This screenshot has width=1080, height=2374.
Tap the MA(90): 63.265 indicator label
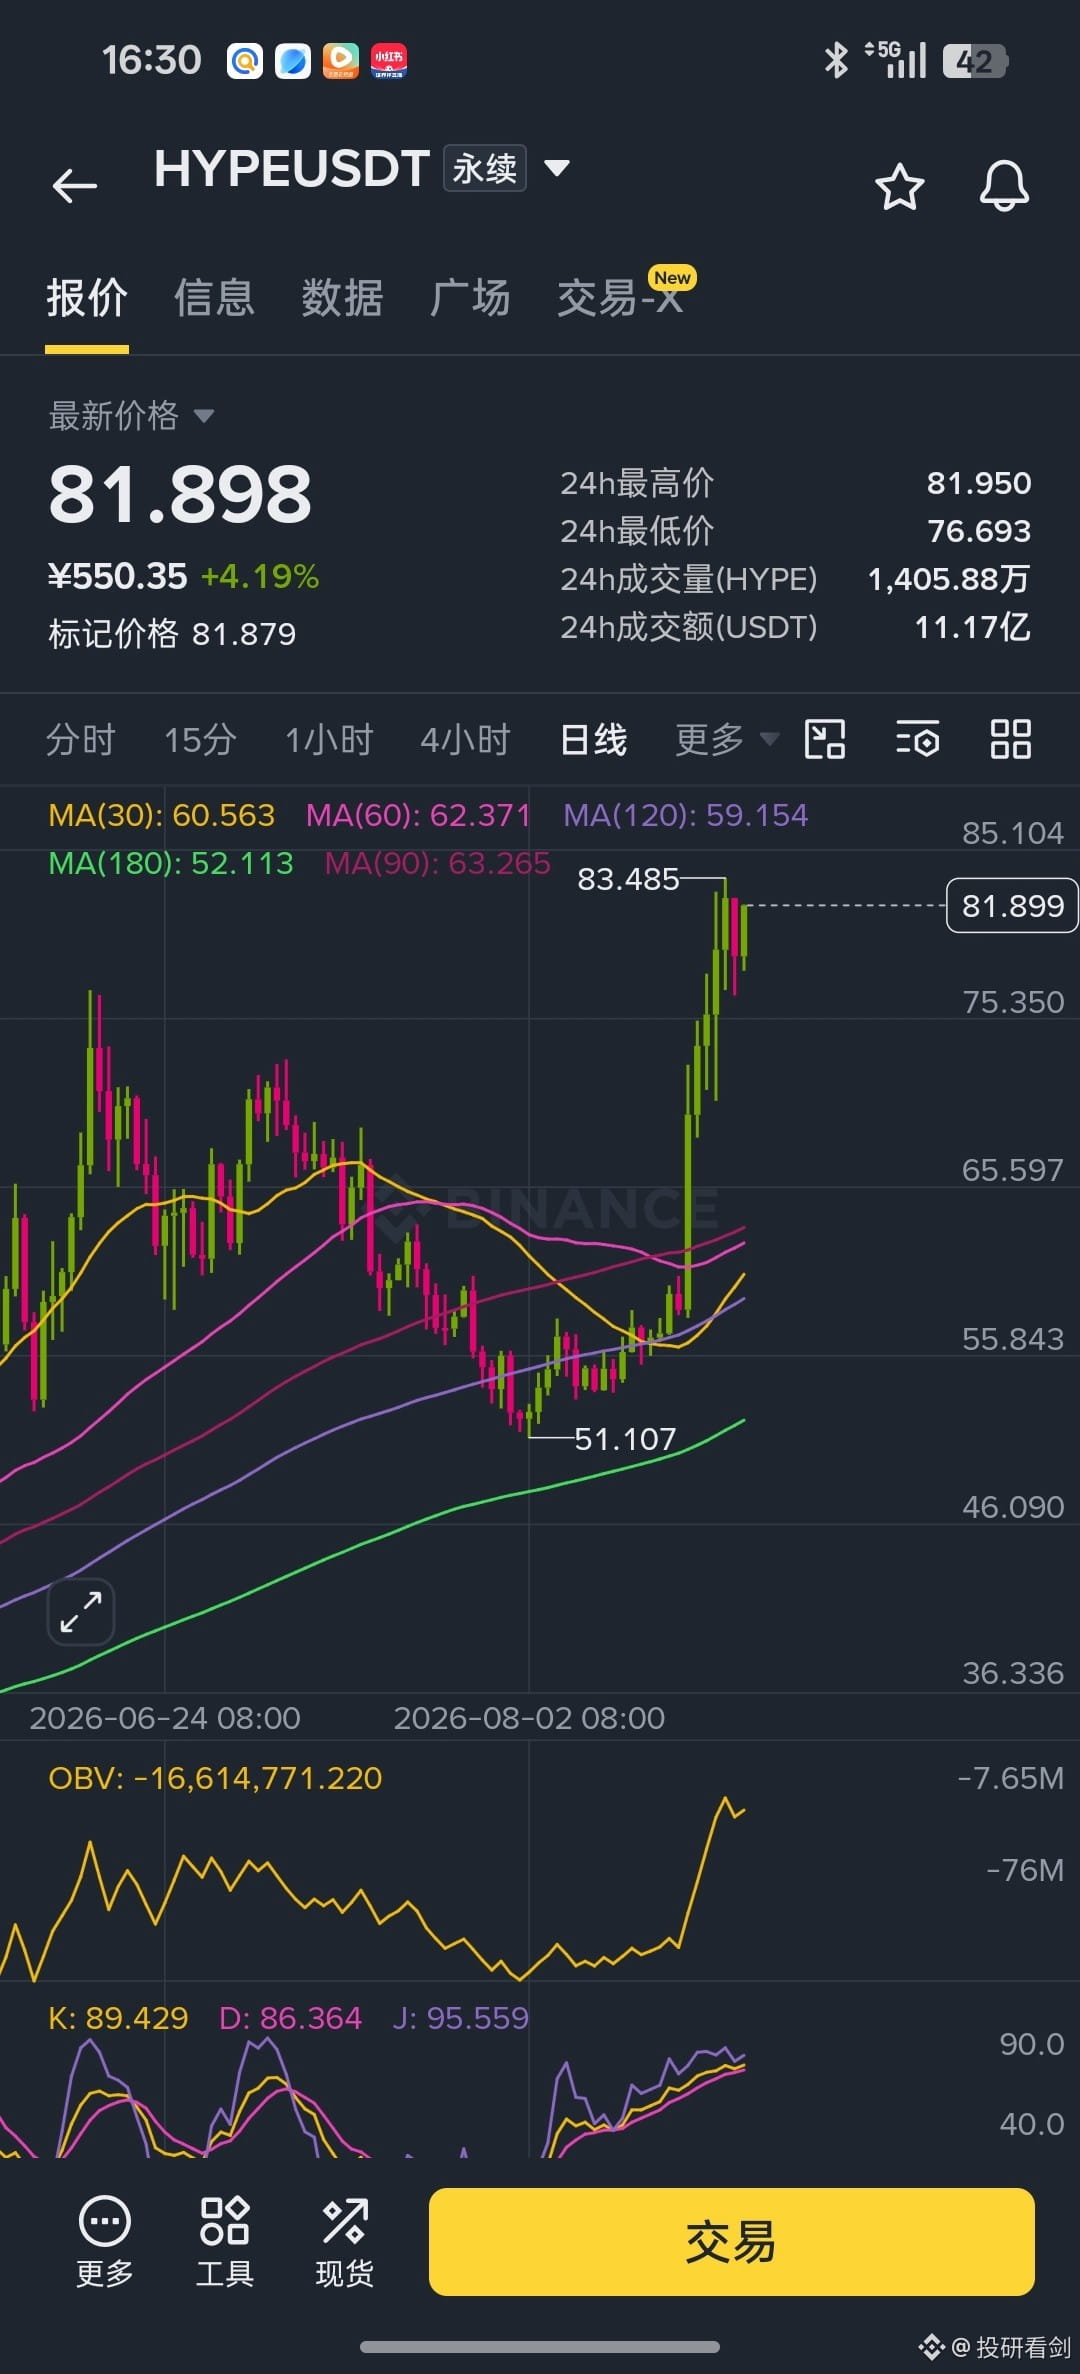point(437,863)
